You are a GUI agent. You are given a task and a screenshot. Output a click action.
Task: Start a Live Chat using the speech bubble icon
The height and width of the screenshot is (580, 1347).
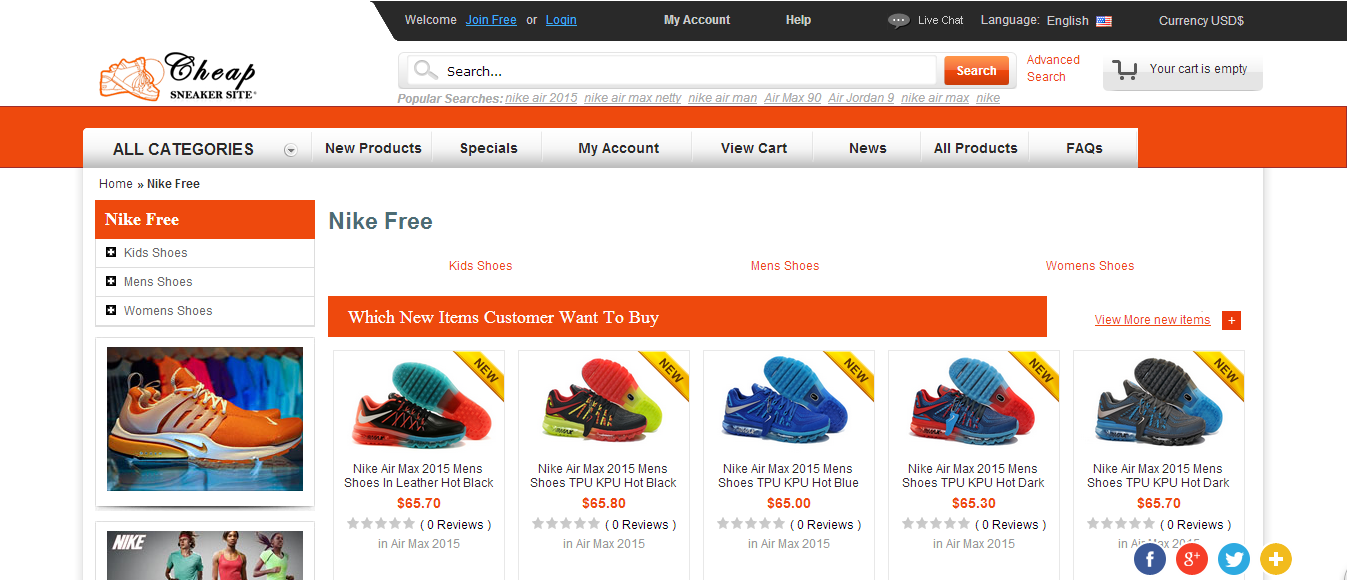[898, 20]
